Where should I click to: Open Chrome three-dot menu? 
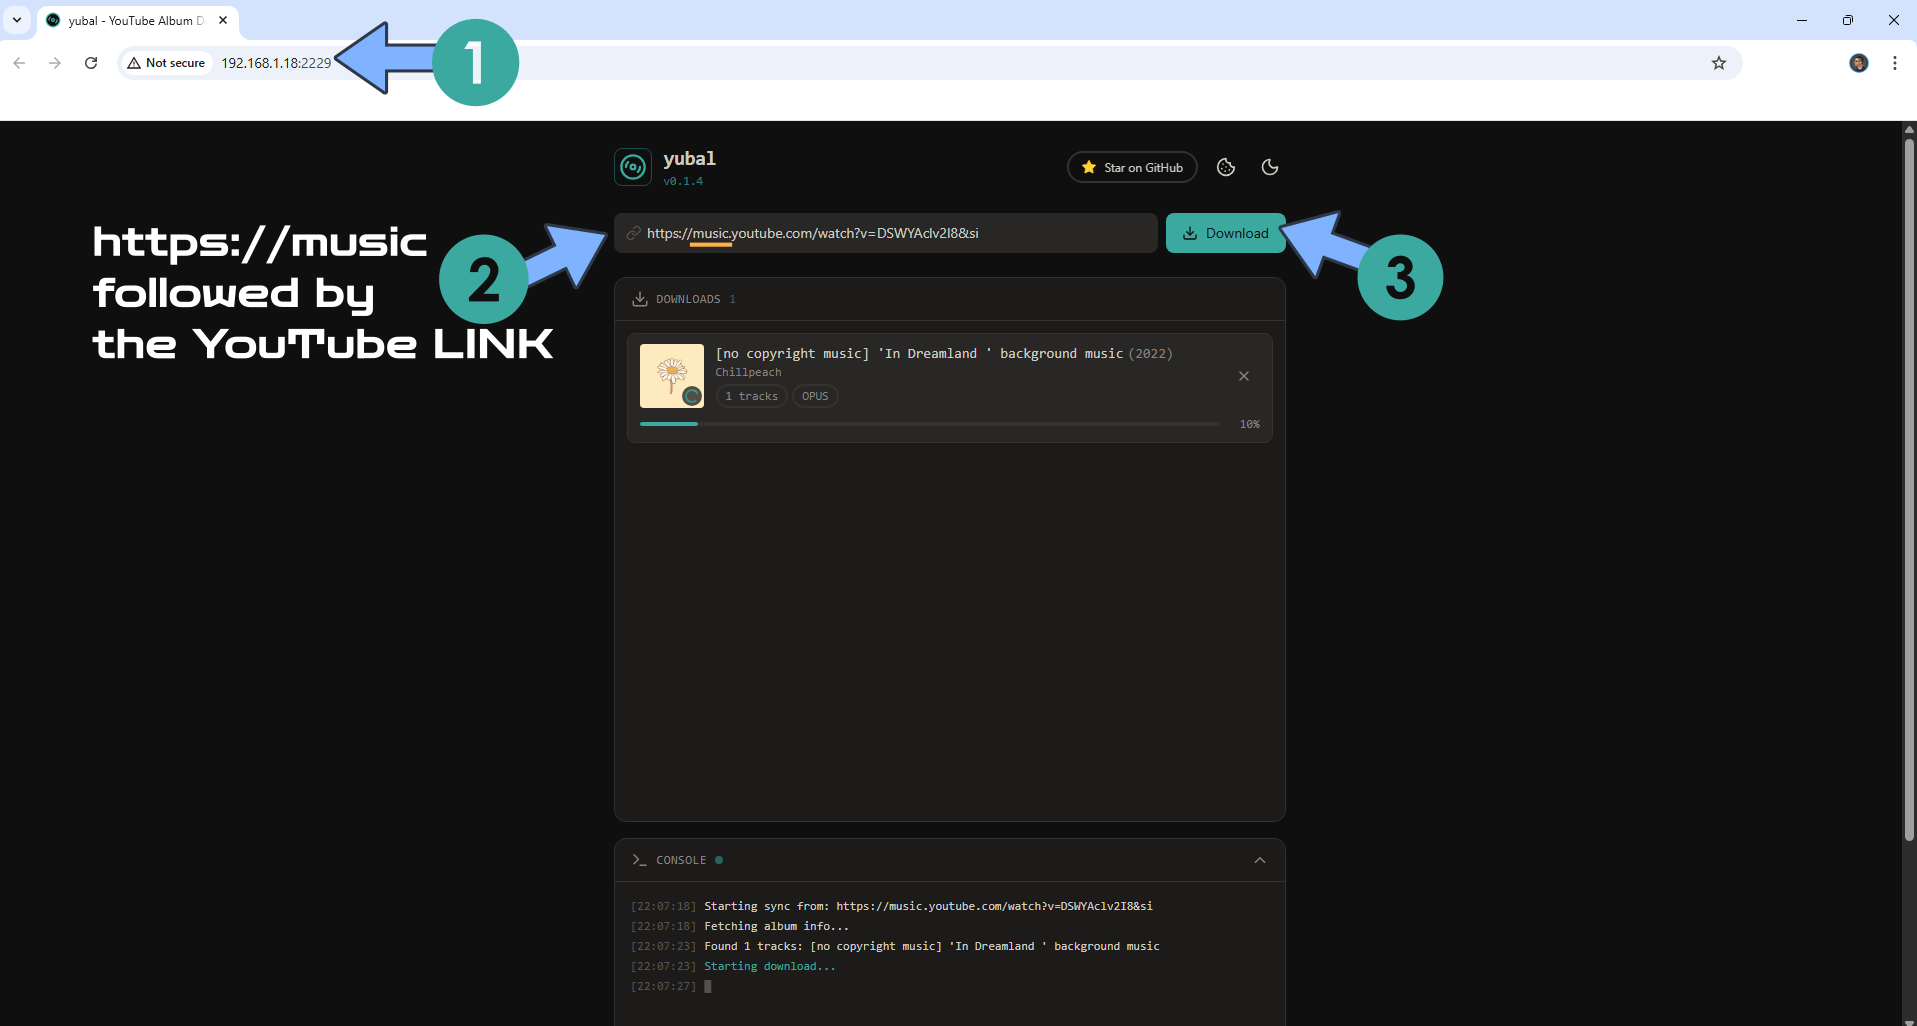point(1894,63)
